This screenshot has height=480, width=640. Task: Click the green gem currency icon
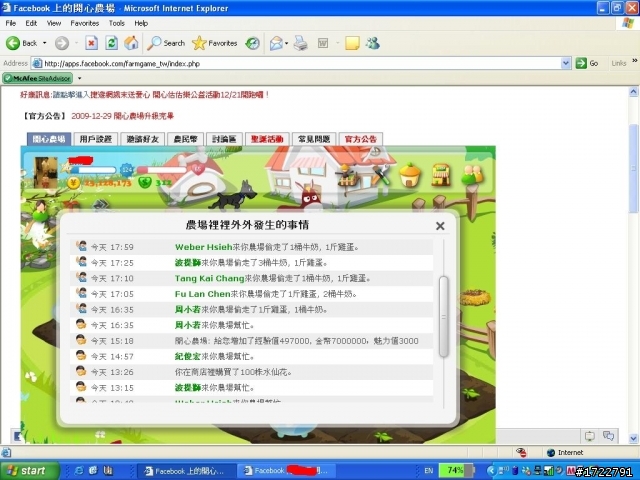[x=145, y=182]
